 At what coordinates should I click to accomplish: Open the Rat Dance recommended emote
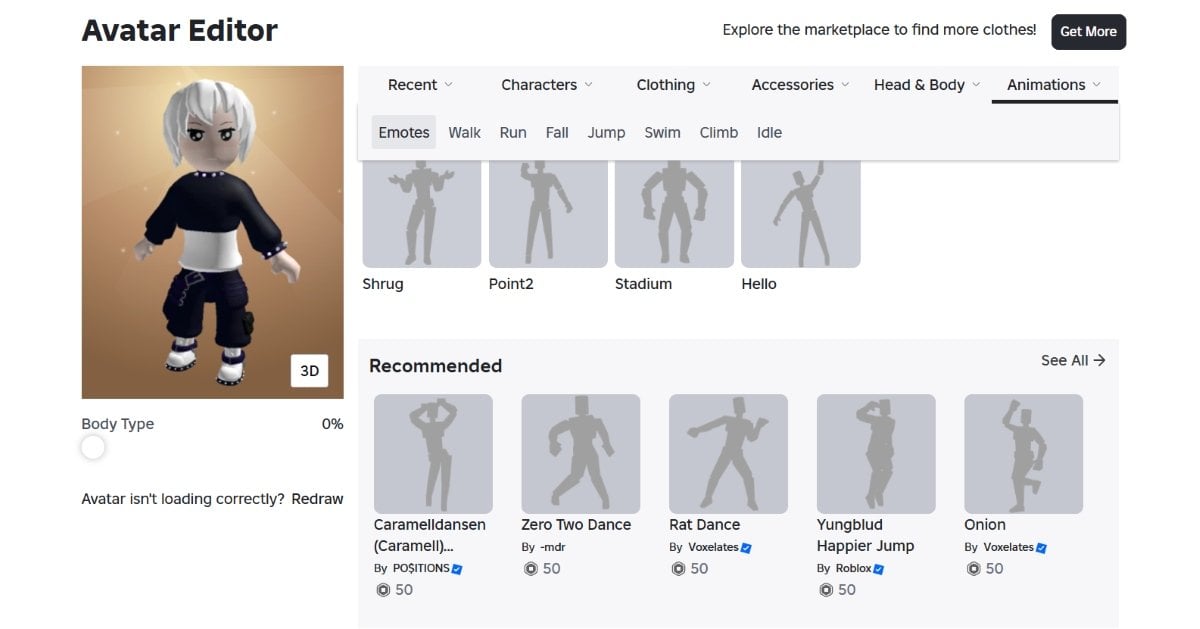(728, 454)
